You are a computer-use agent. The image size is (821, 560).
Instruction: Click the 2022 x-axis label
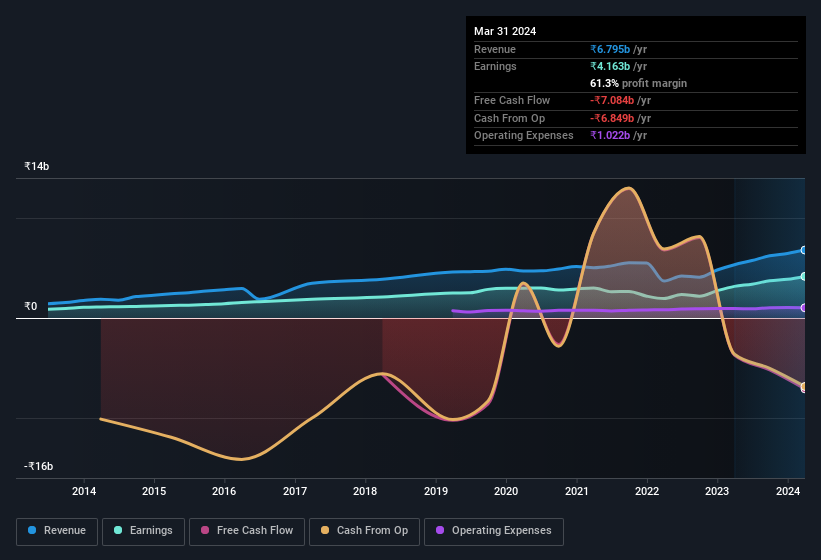click(x=647, y=491)
